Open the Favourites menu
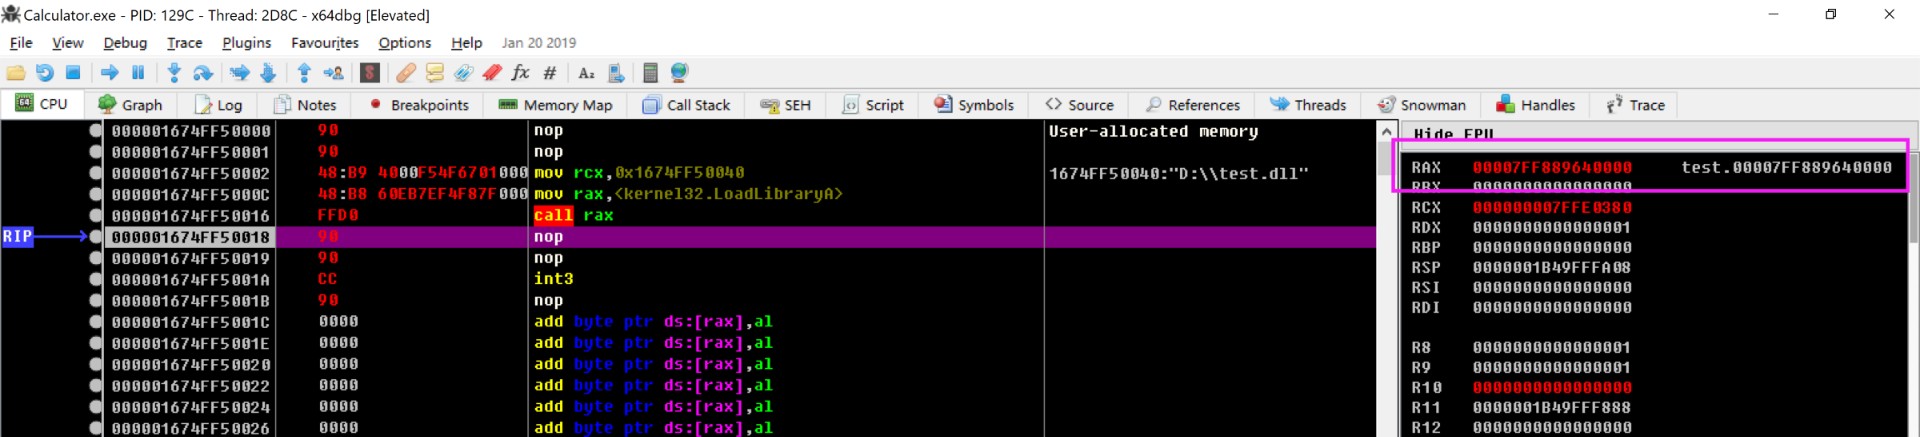The image size is (1920, 437). (x=325, y=43)
